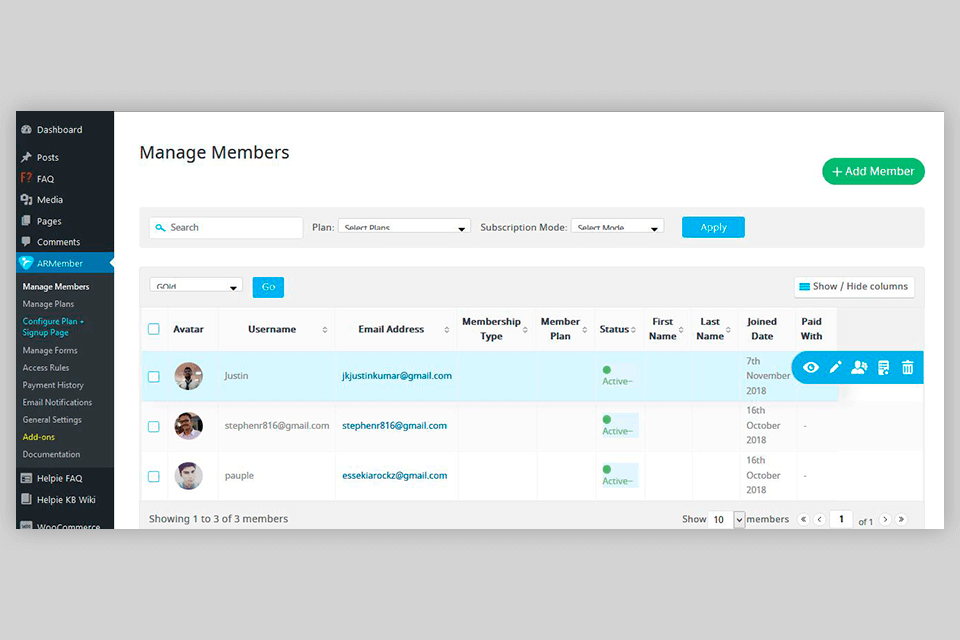Click the trash delete icon in Justin's row
Image resolution: width=960 pixels, height=640 pixels.
(x=908, y=368)
